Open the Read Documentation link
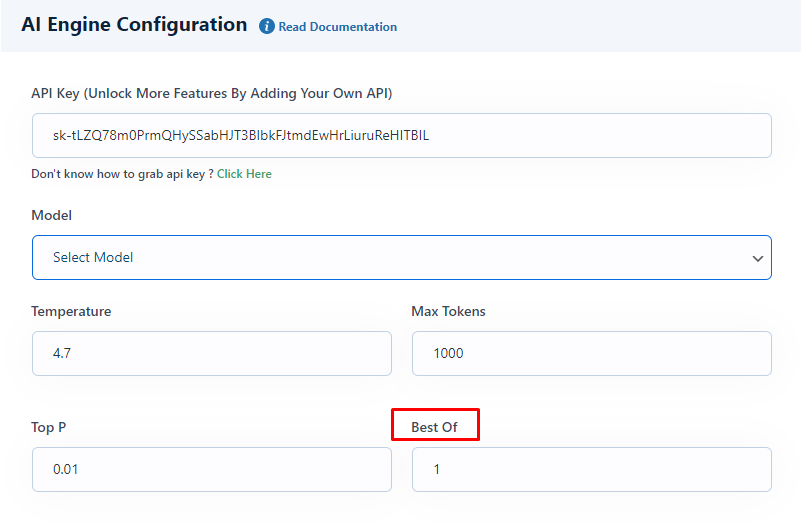 tap(337, 27)
